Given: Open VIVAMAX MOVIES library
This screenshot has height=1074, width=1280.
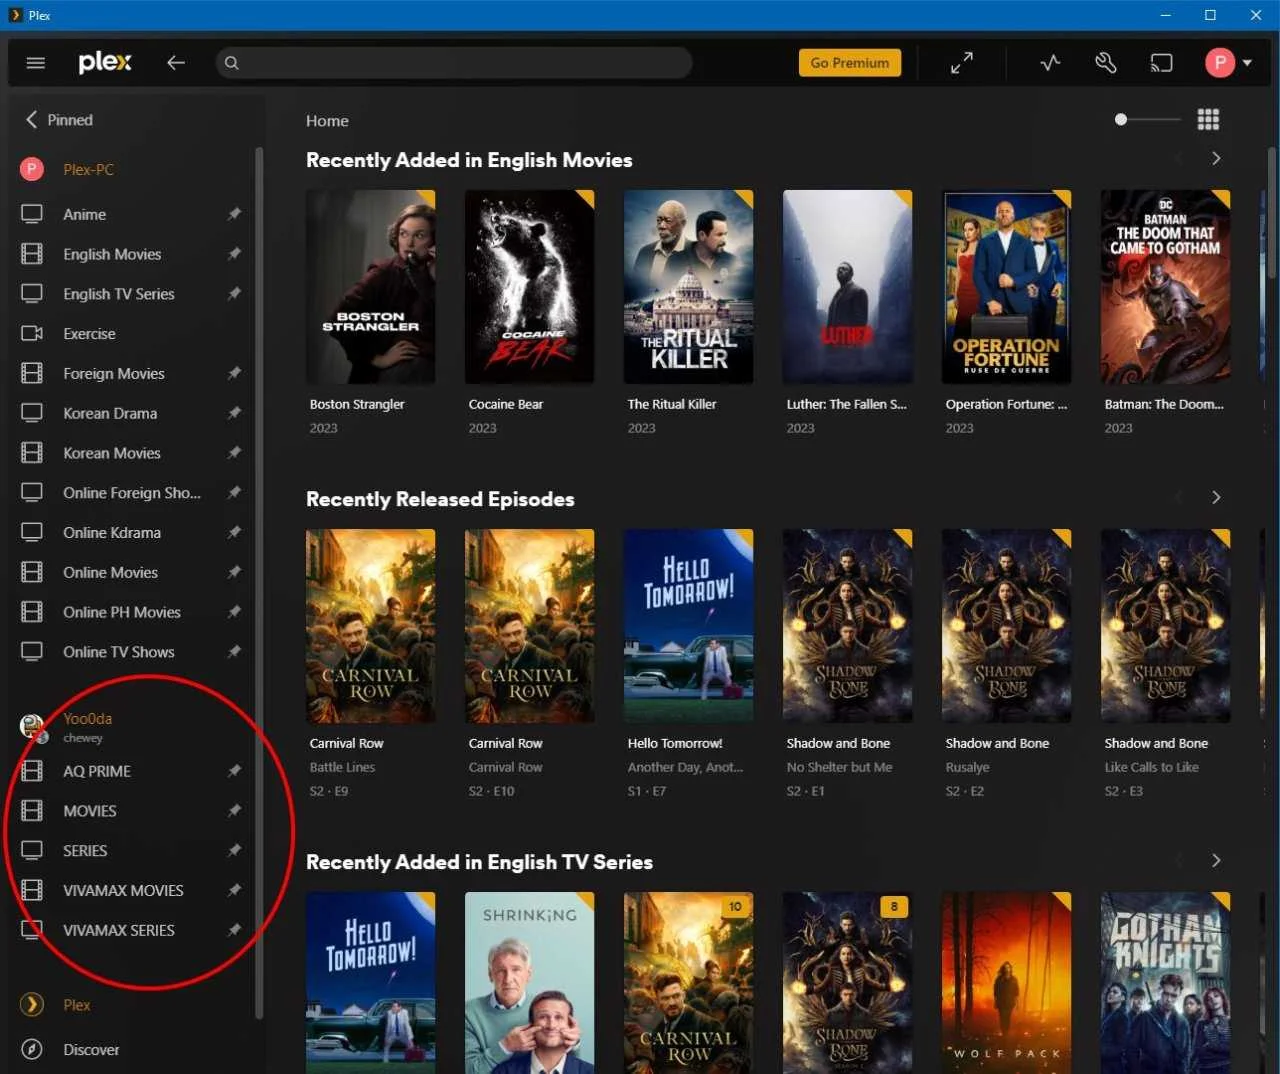Looking at the screenshot, I should point(123,890).
